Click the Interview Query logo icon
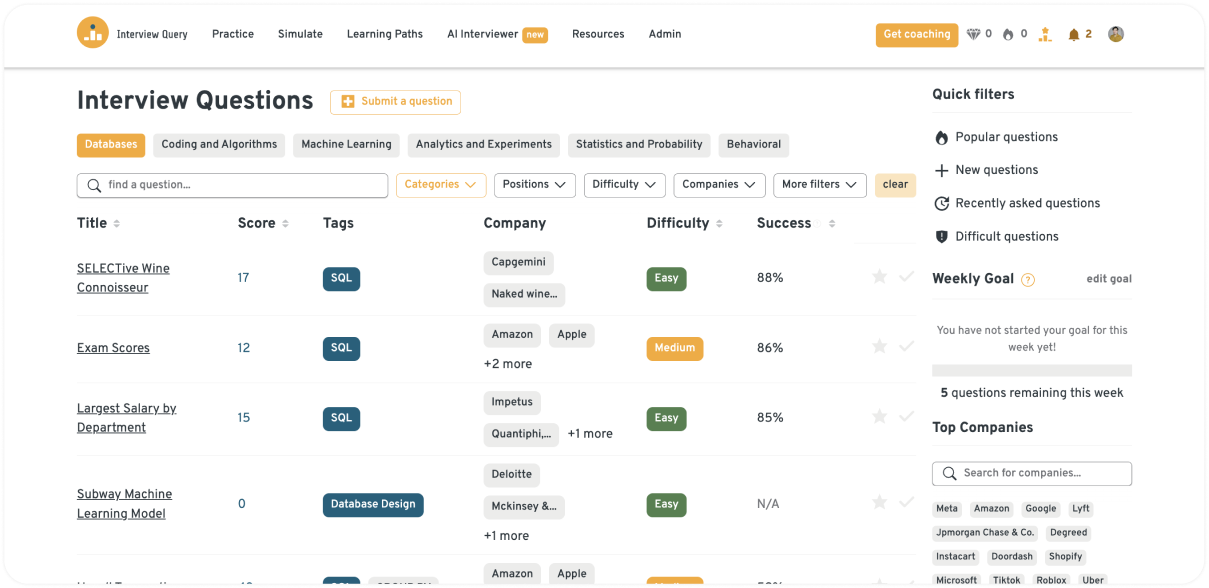This screenshot has height=588, width=1209. (93, 33)
